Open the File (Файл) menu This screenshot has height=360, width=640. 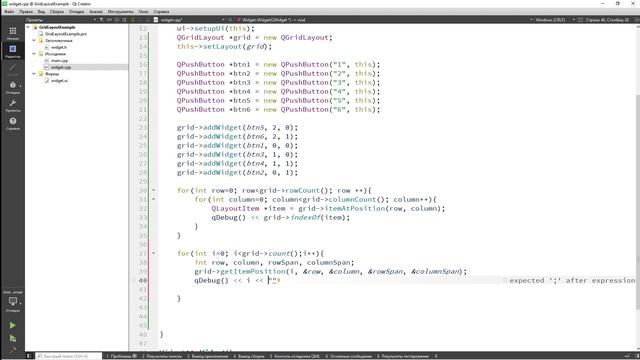[x=9, y=11]
